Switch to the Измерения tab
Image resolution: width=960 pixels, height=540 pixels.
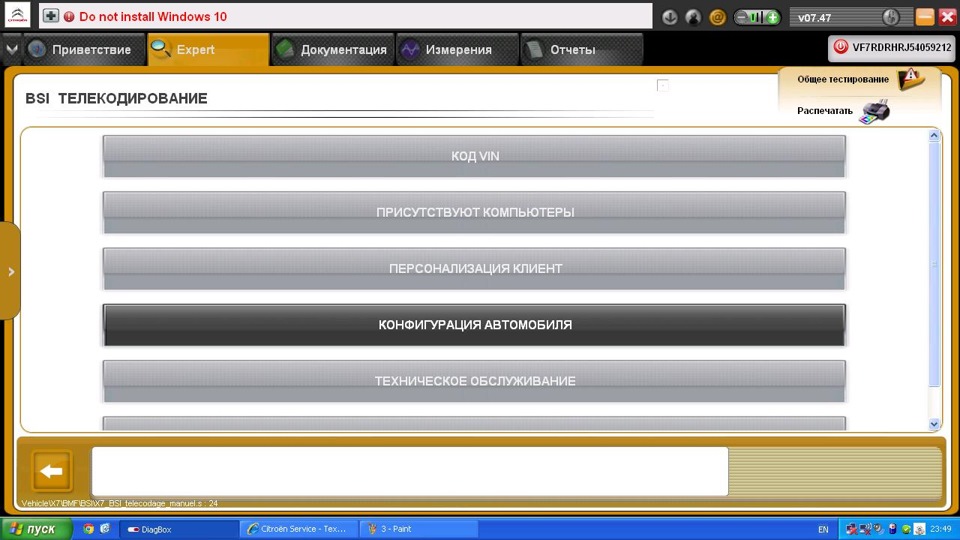coord(457,50)
